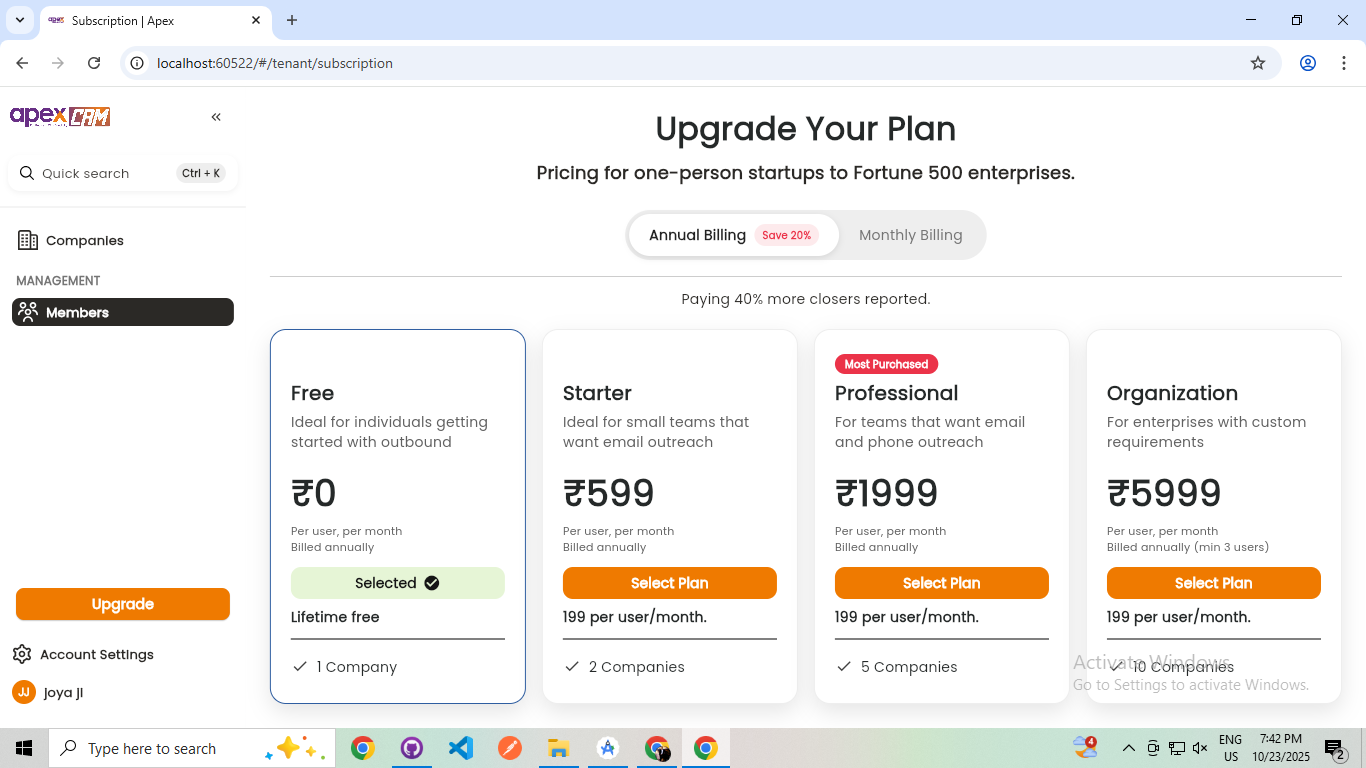Open Visual Studio Code from taskbar
Viewport: 1366px width, 768px height.
click(x=461, y=748)
